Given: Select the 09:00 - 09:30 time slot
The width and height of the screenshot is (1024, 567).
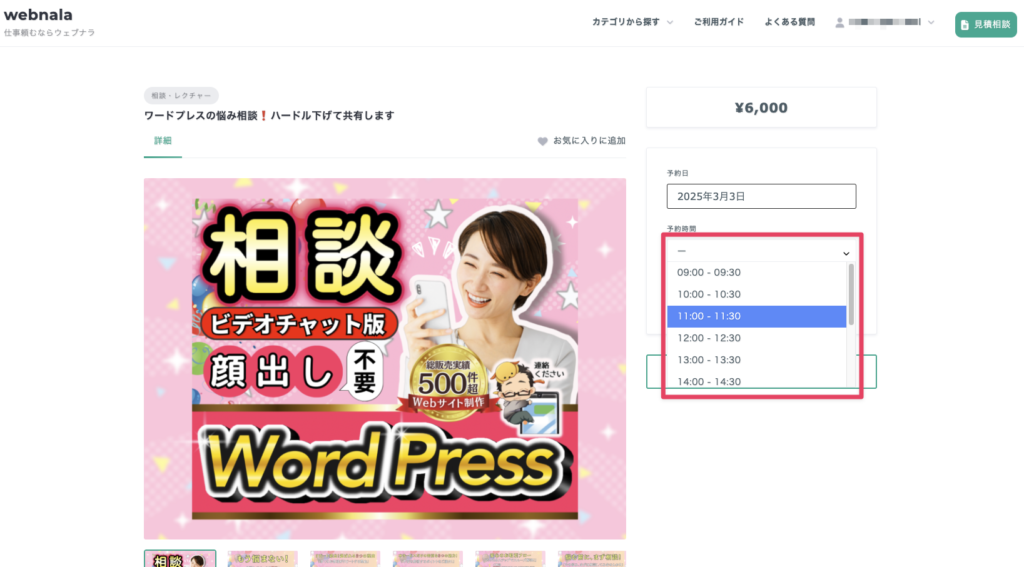Looking at the screenshot, I should [x=756, y=272].
